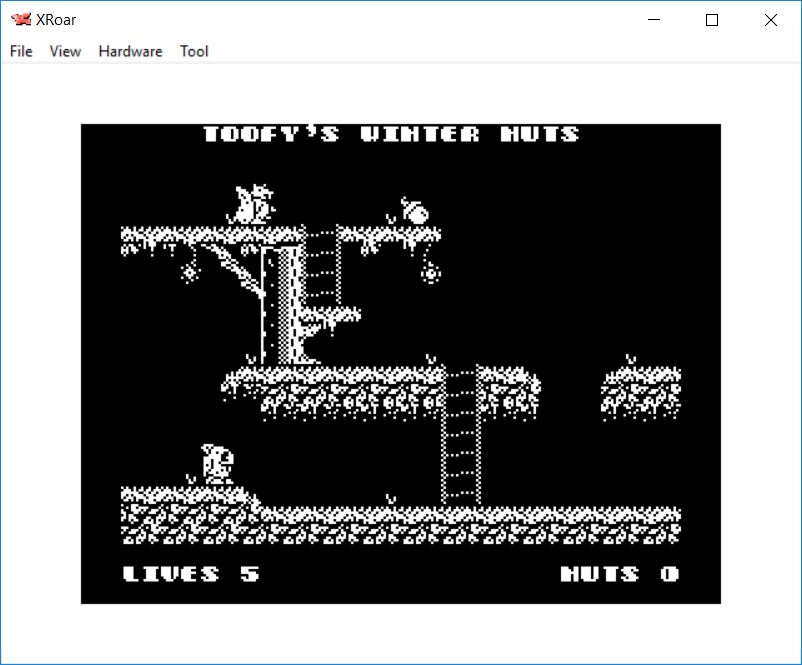Click the snowy tree trunk
The image size is (802, 665).
(281, 305)
